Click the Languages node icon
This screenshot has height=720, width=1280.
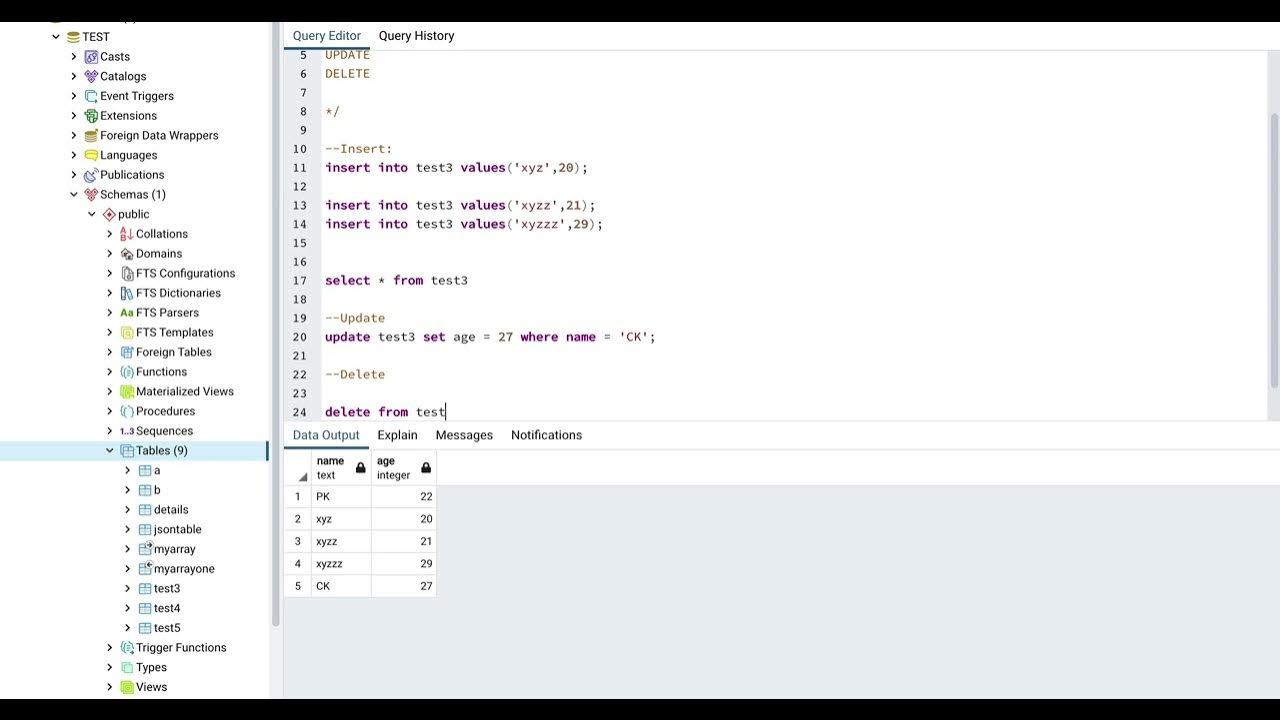point(91,155)
